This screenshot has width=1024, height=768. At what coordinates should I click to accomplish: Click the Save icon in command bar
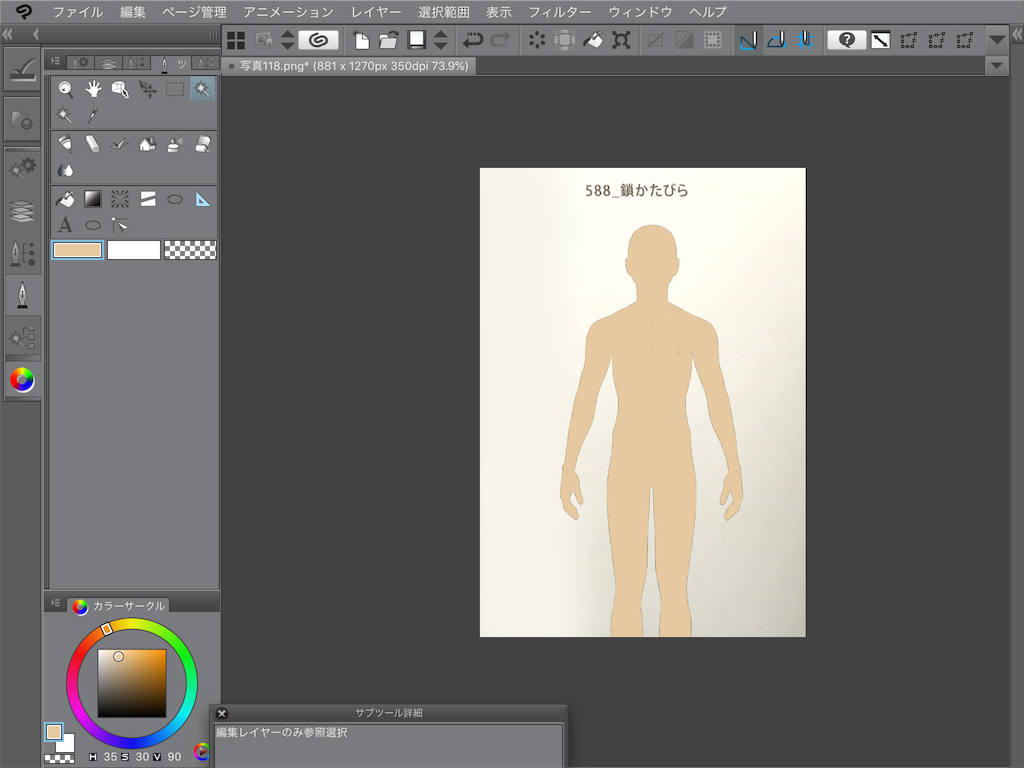click(416, 40)
